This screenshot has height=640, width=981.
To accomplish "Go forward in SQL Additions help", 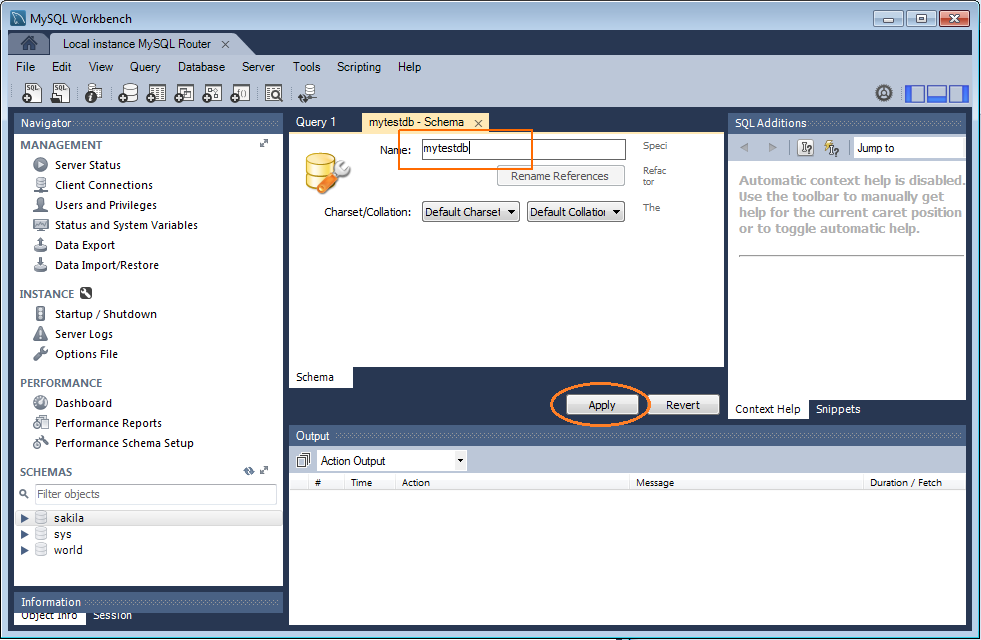I will pos(773,148).
